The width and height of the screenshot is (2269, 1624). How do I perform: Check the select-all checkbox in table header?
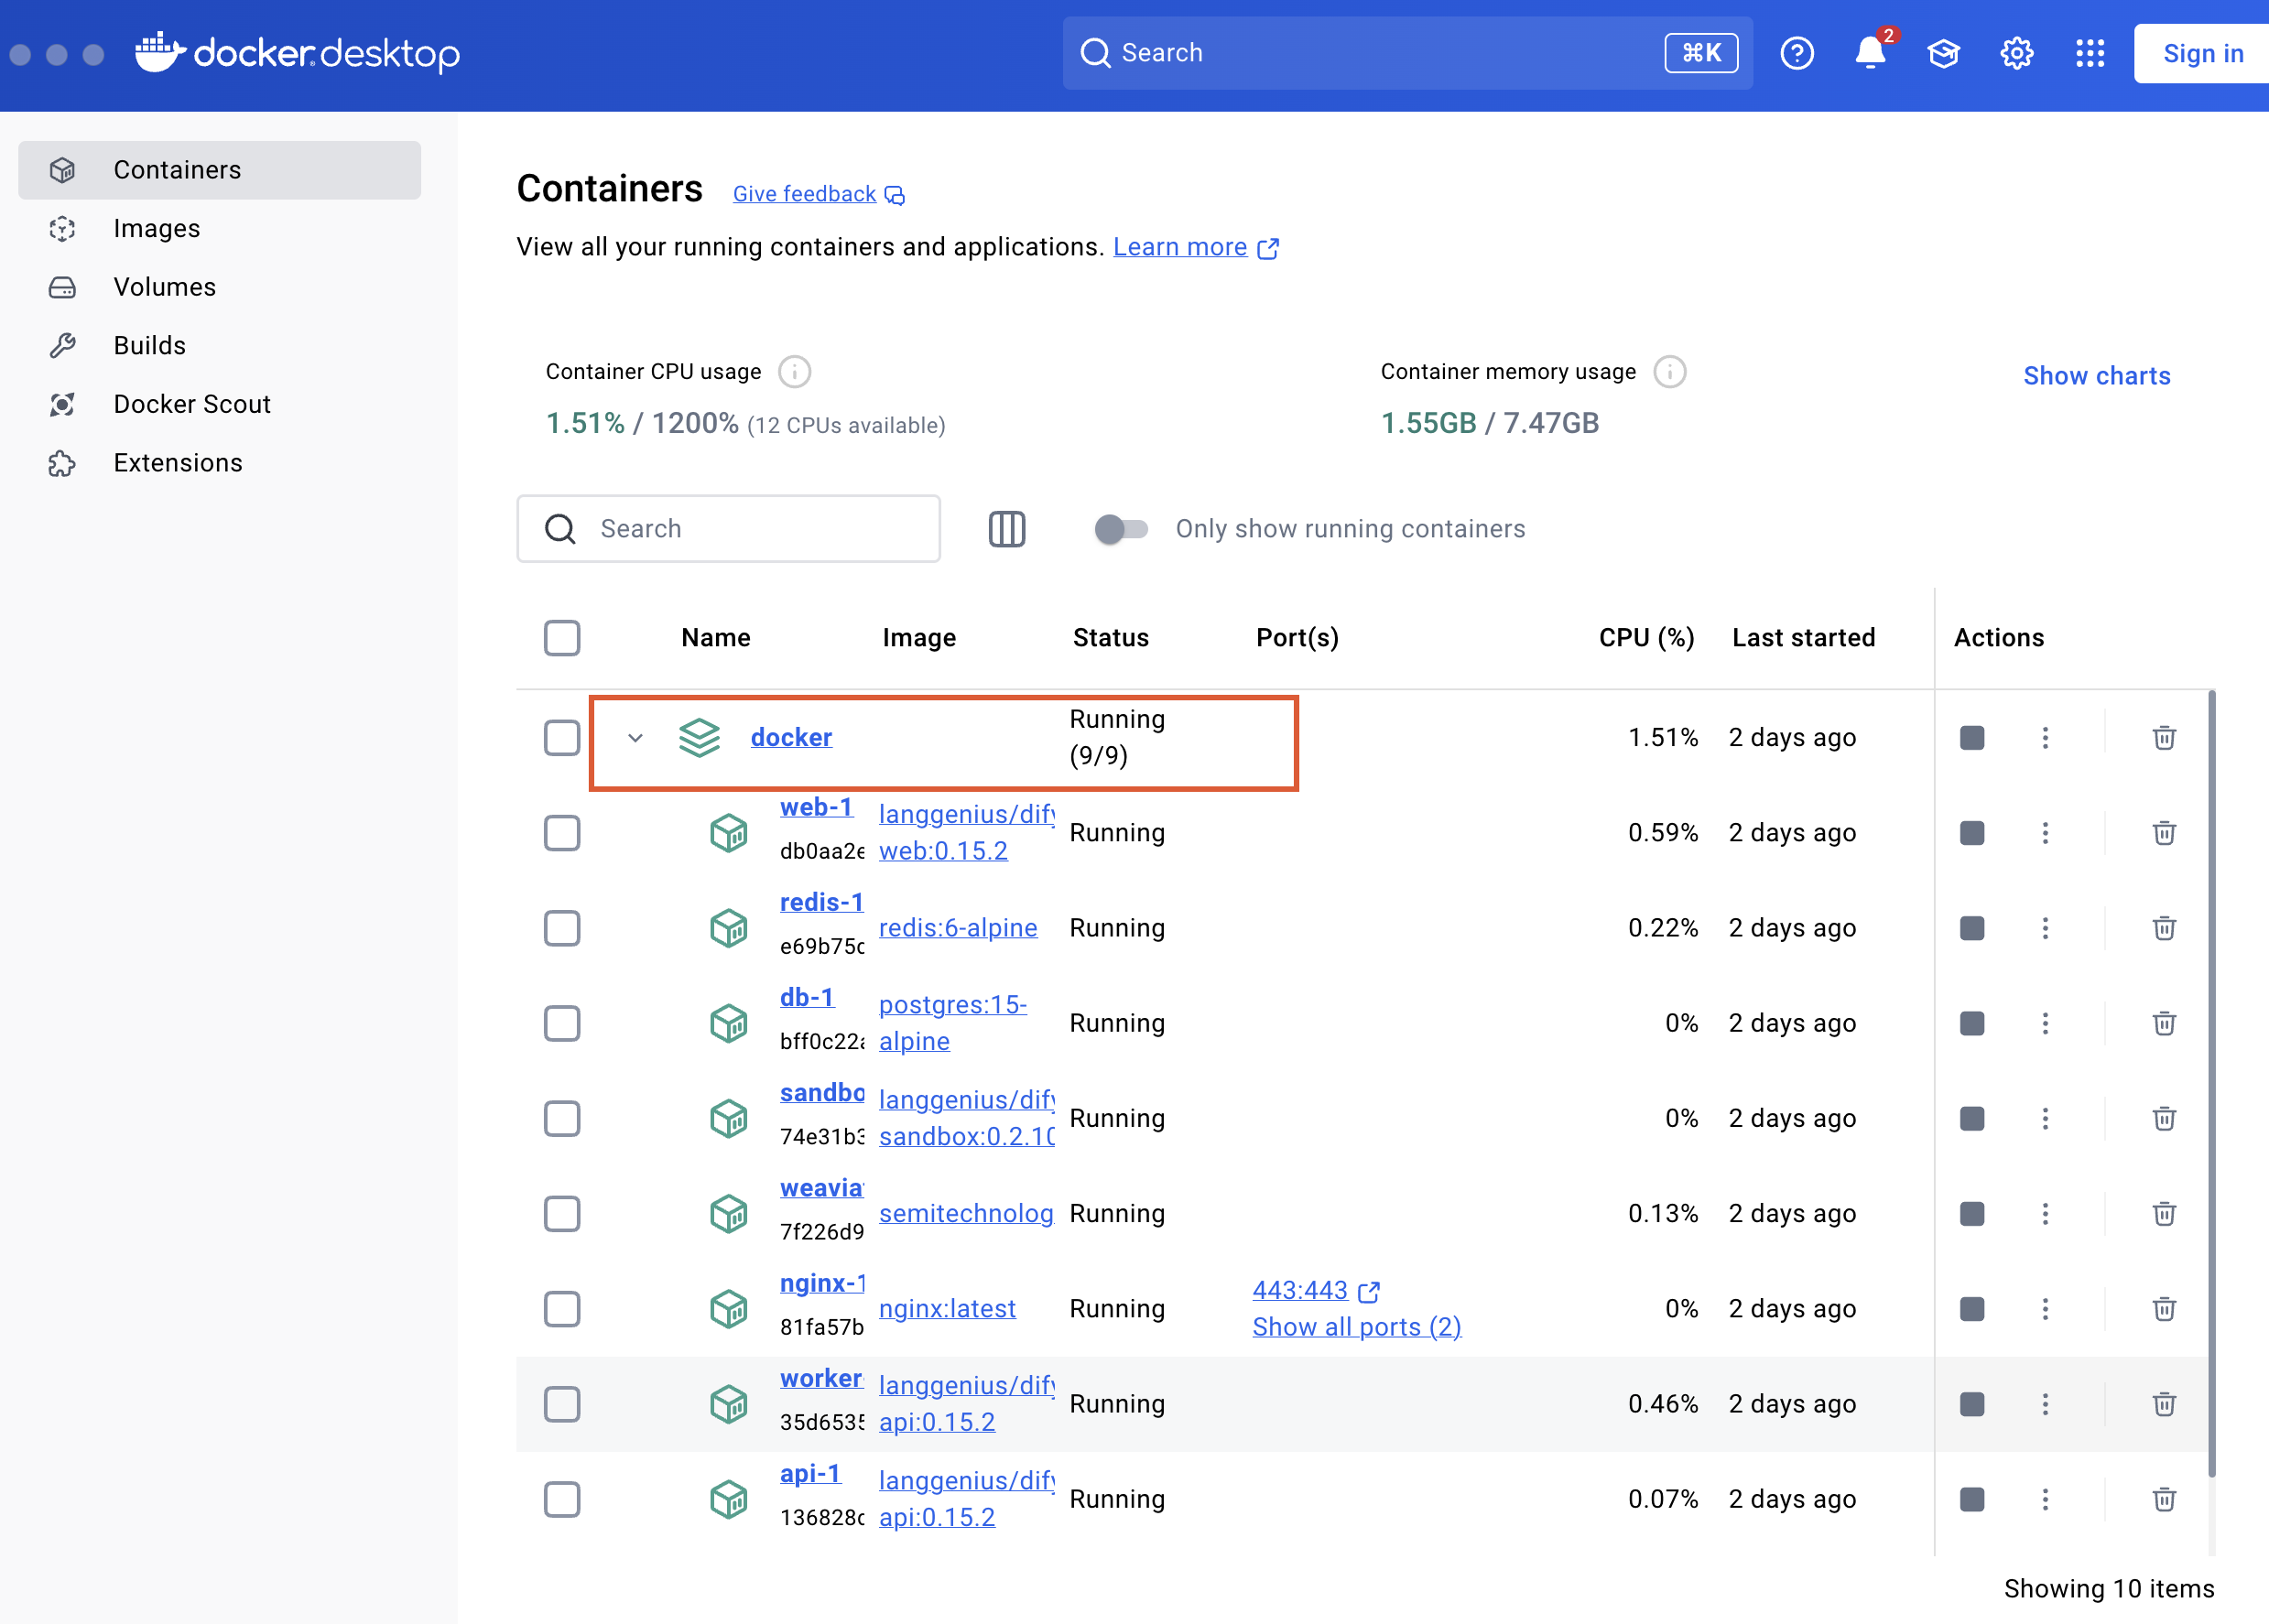point(562,638)
